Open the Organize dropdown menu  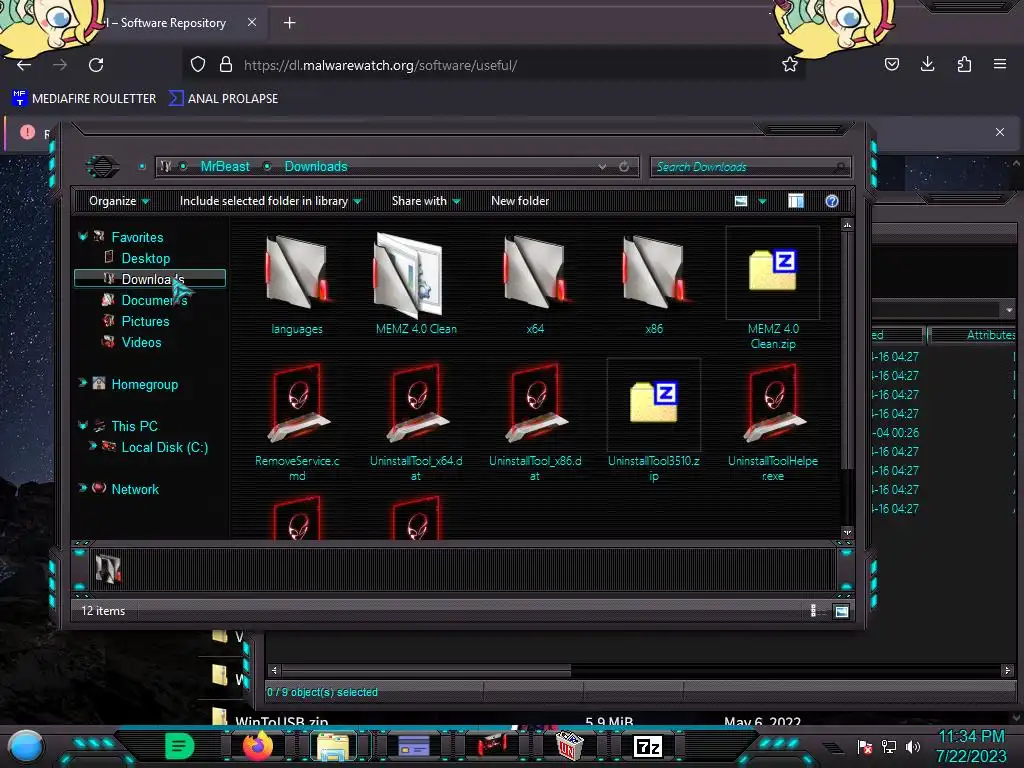tap(119, 201)
